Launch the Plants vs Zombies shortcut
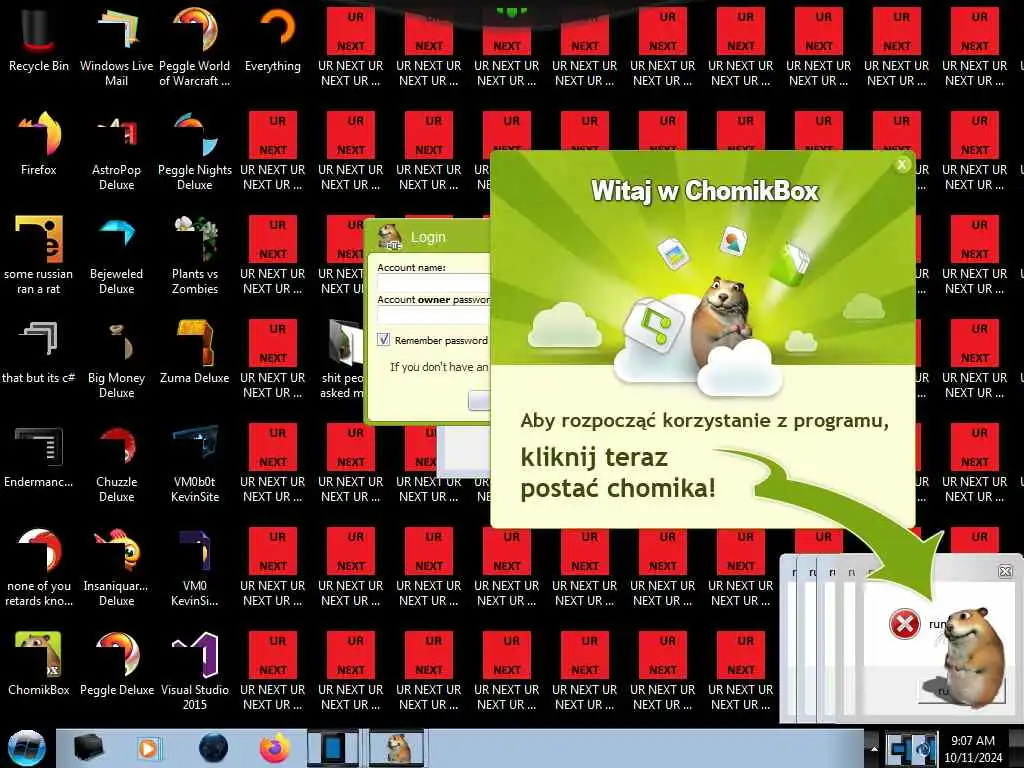The width and height of the screenshot is (1024, 768). [195, 255]
